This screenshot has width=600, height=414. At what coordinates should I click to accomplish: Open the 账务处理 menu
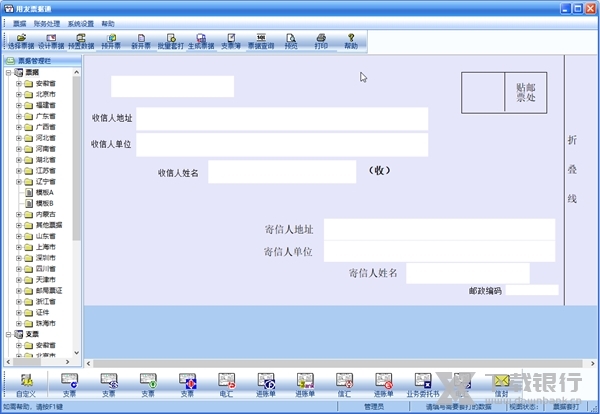tap(47, 24)
